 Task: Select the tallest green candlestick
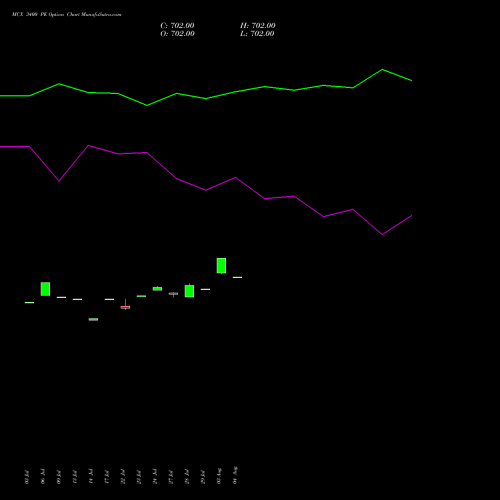pos(221,266)
